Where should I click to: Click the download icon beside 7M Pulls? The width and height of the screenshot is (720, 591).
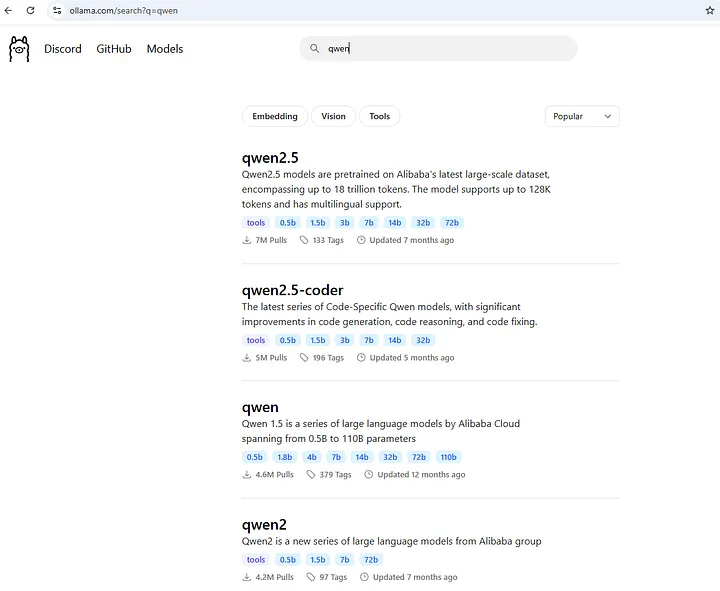coord(247,240)
